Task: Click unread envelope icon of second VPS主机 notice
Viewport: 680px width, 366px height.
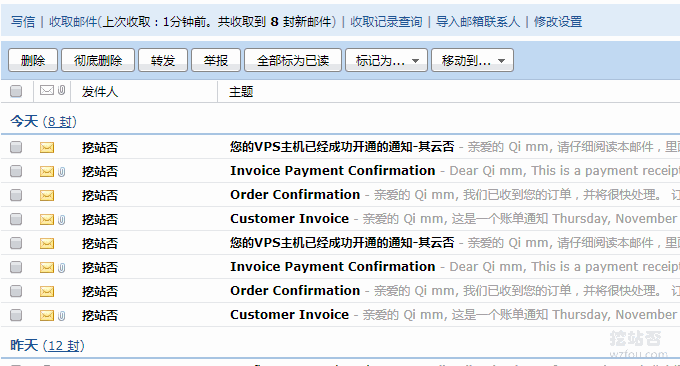Action: pyautogui.click(x=47, y=244)
